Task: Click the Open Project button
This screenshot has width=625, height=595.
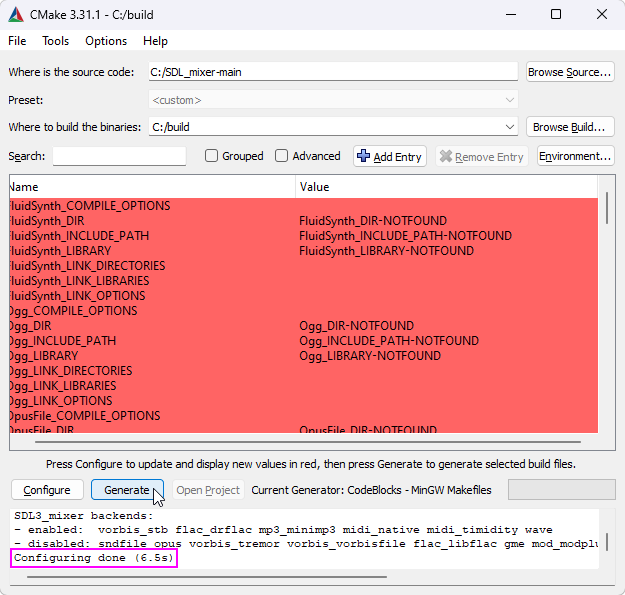Action: pyautogui.click(x=208, y=490)
